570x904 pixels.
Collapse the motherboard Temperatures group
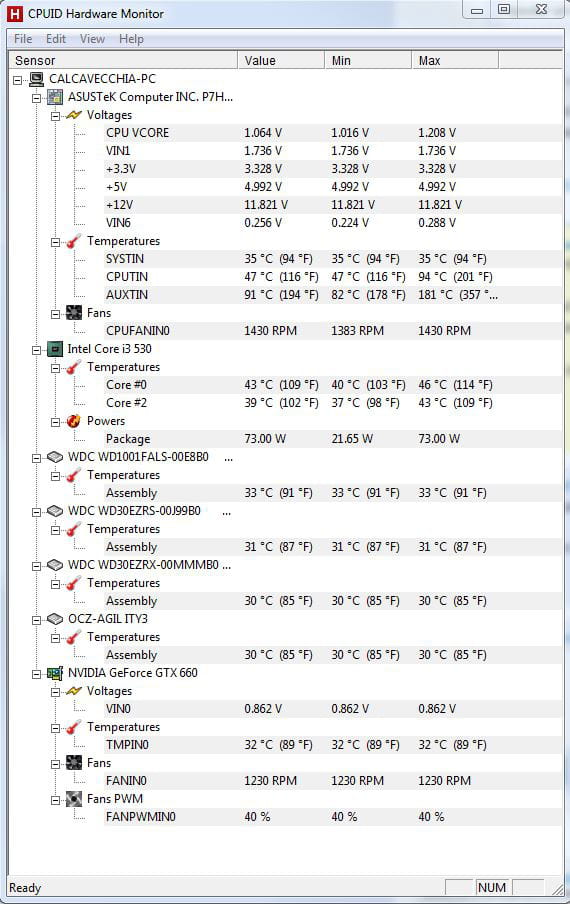(x=56, y=242)
